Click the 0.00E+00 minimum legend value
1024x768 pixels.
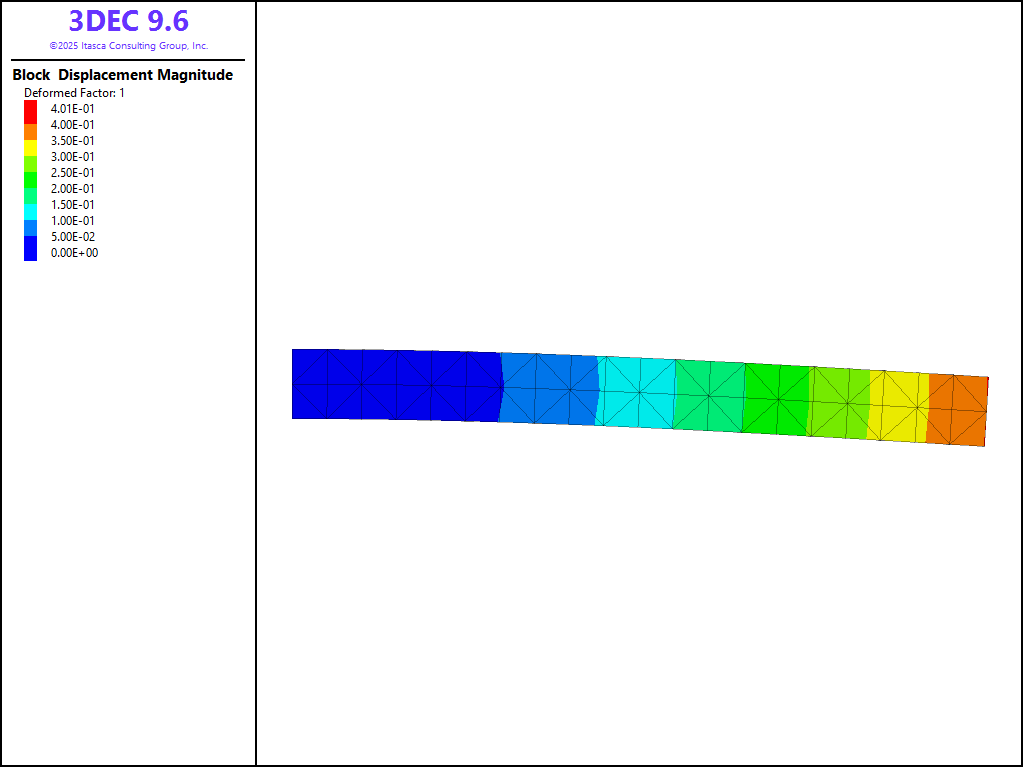point(74,253)
